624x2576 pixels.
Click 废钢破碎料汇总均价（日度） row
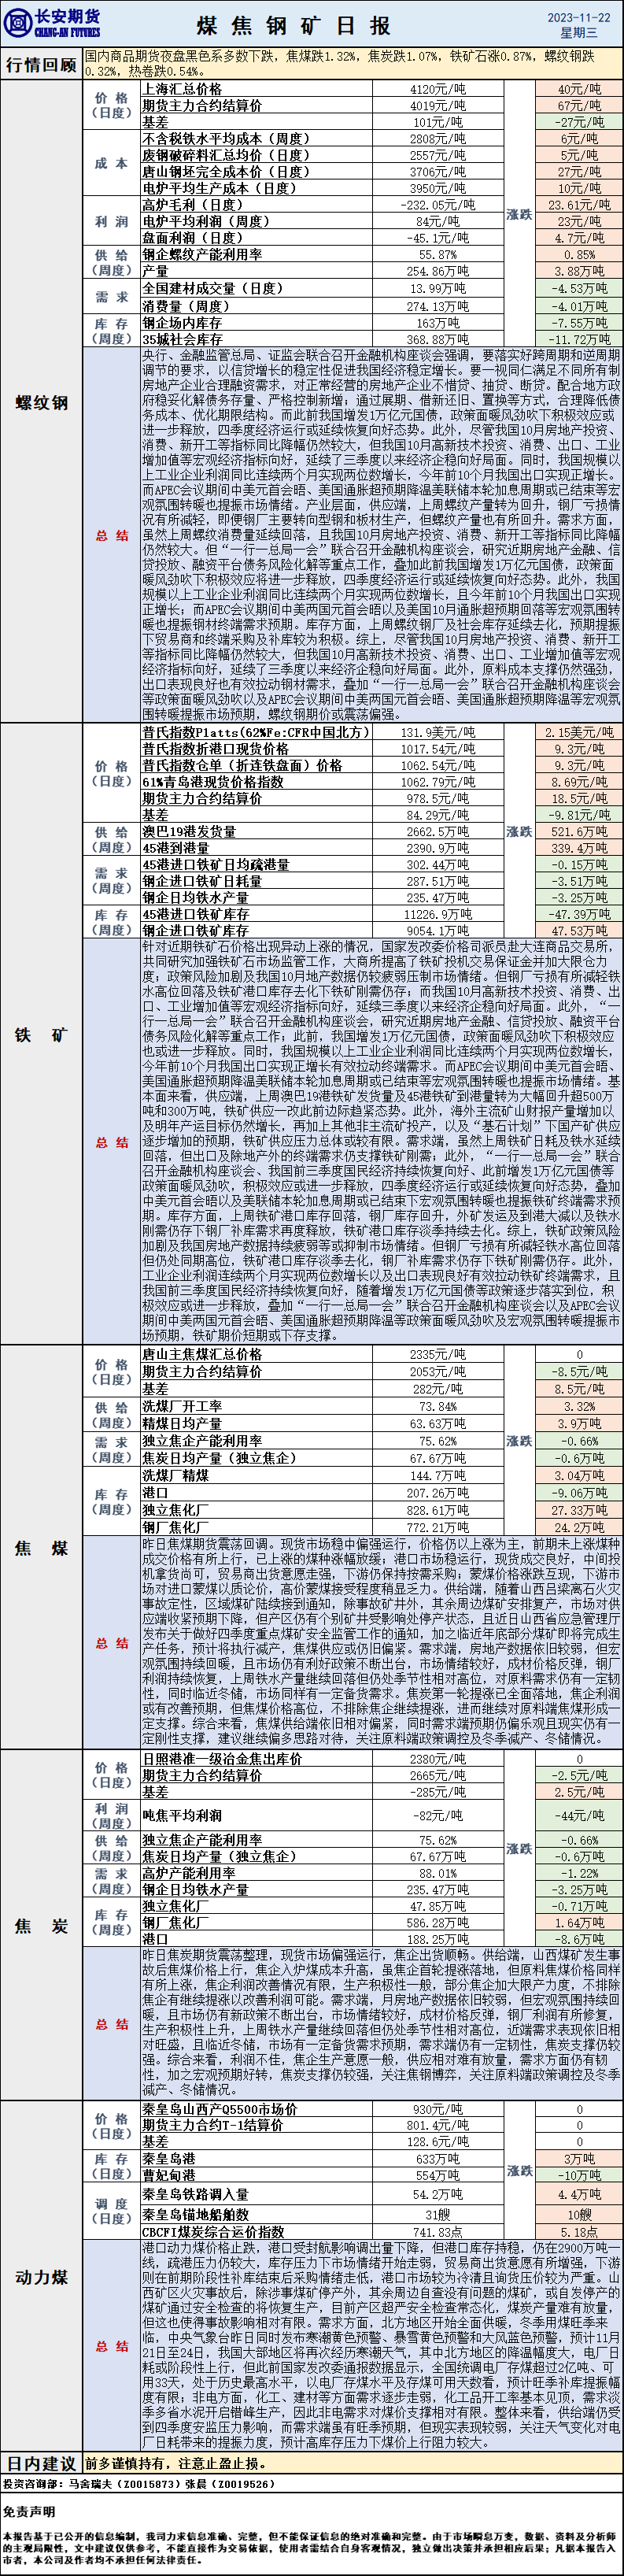tap(226, 155)
